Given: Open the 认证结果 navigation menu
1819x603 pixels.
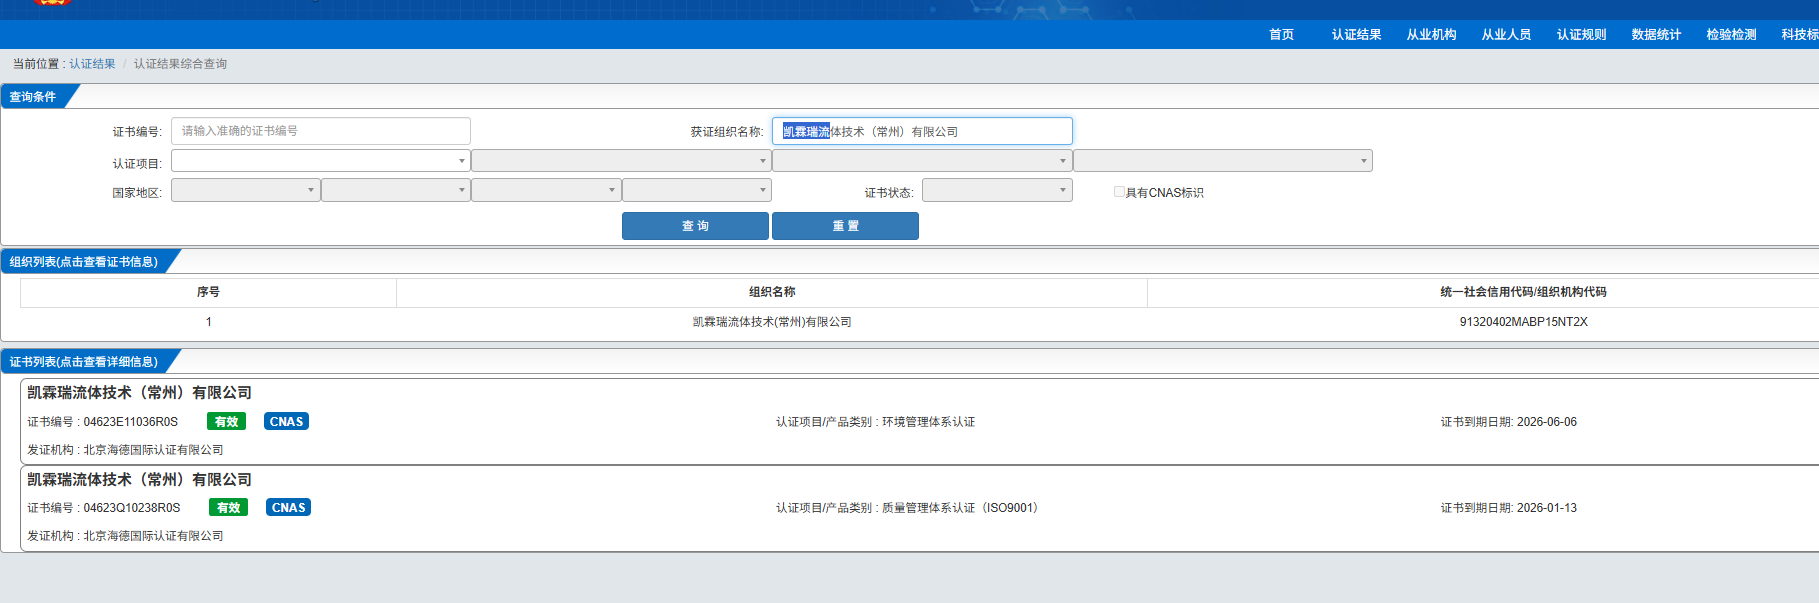Looking at the screenshot, I should coord(1356,35).
